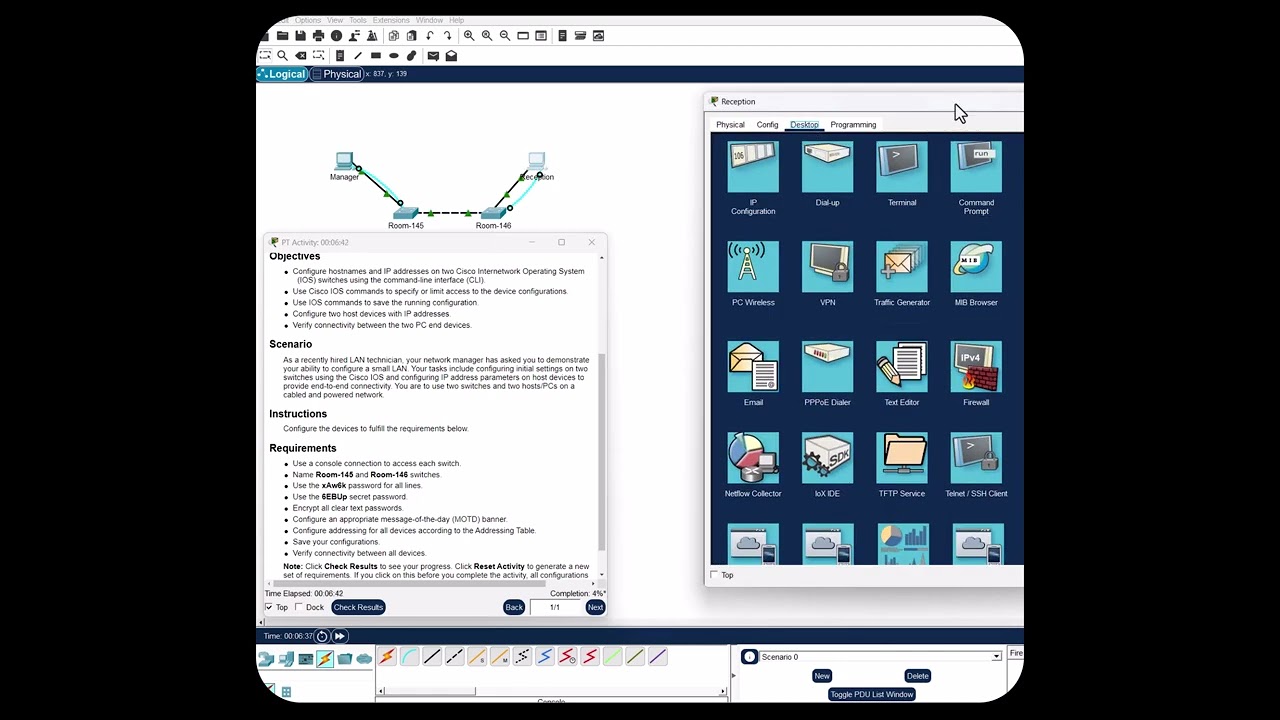Image resolution: width=1280 pixels, height=720 pixels.
Task: Open the Dial-up app
Action: [827, 174]
